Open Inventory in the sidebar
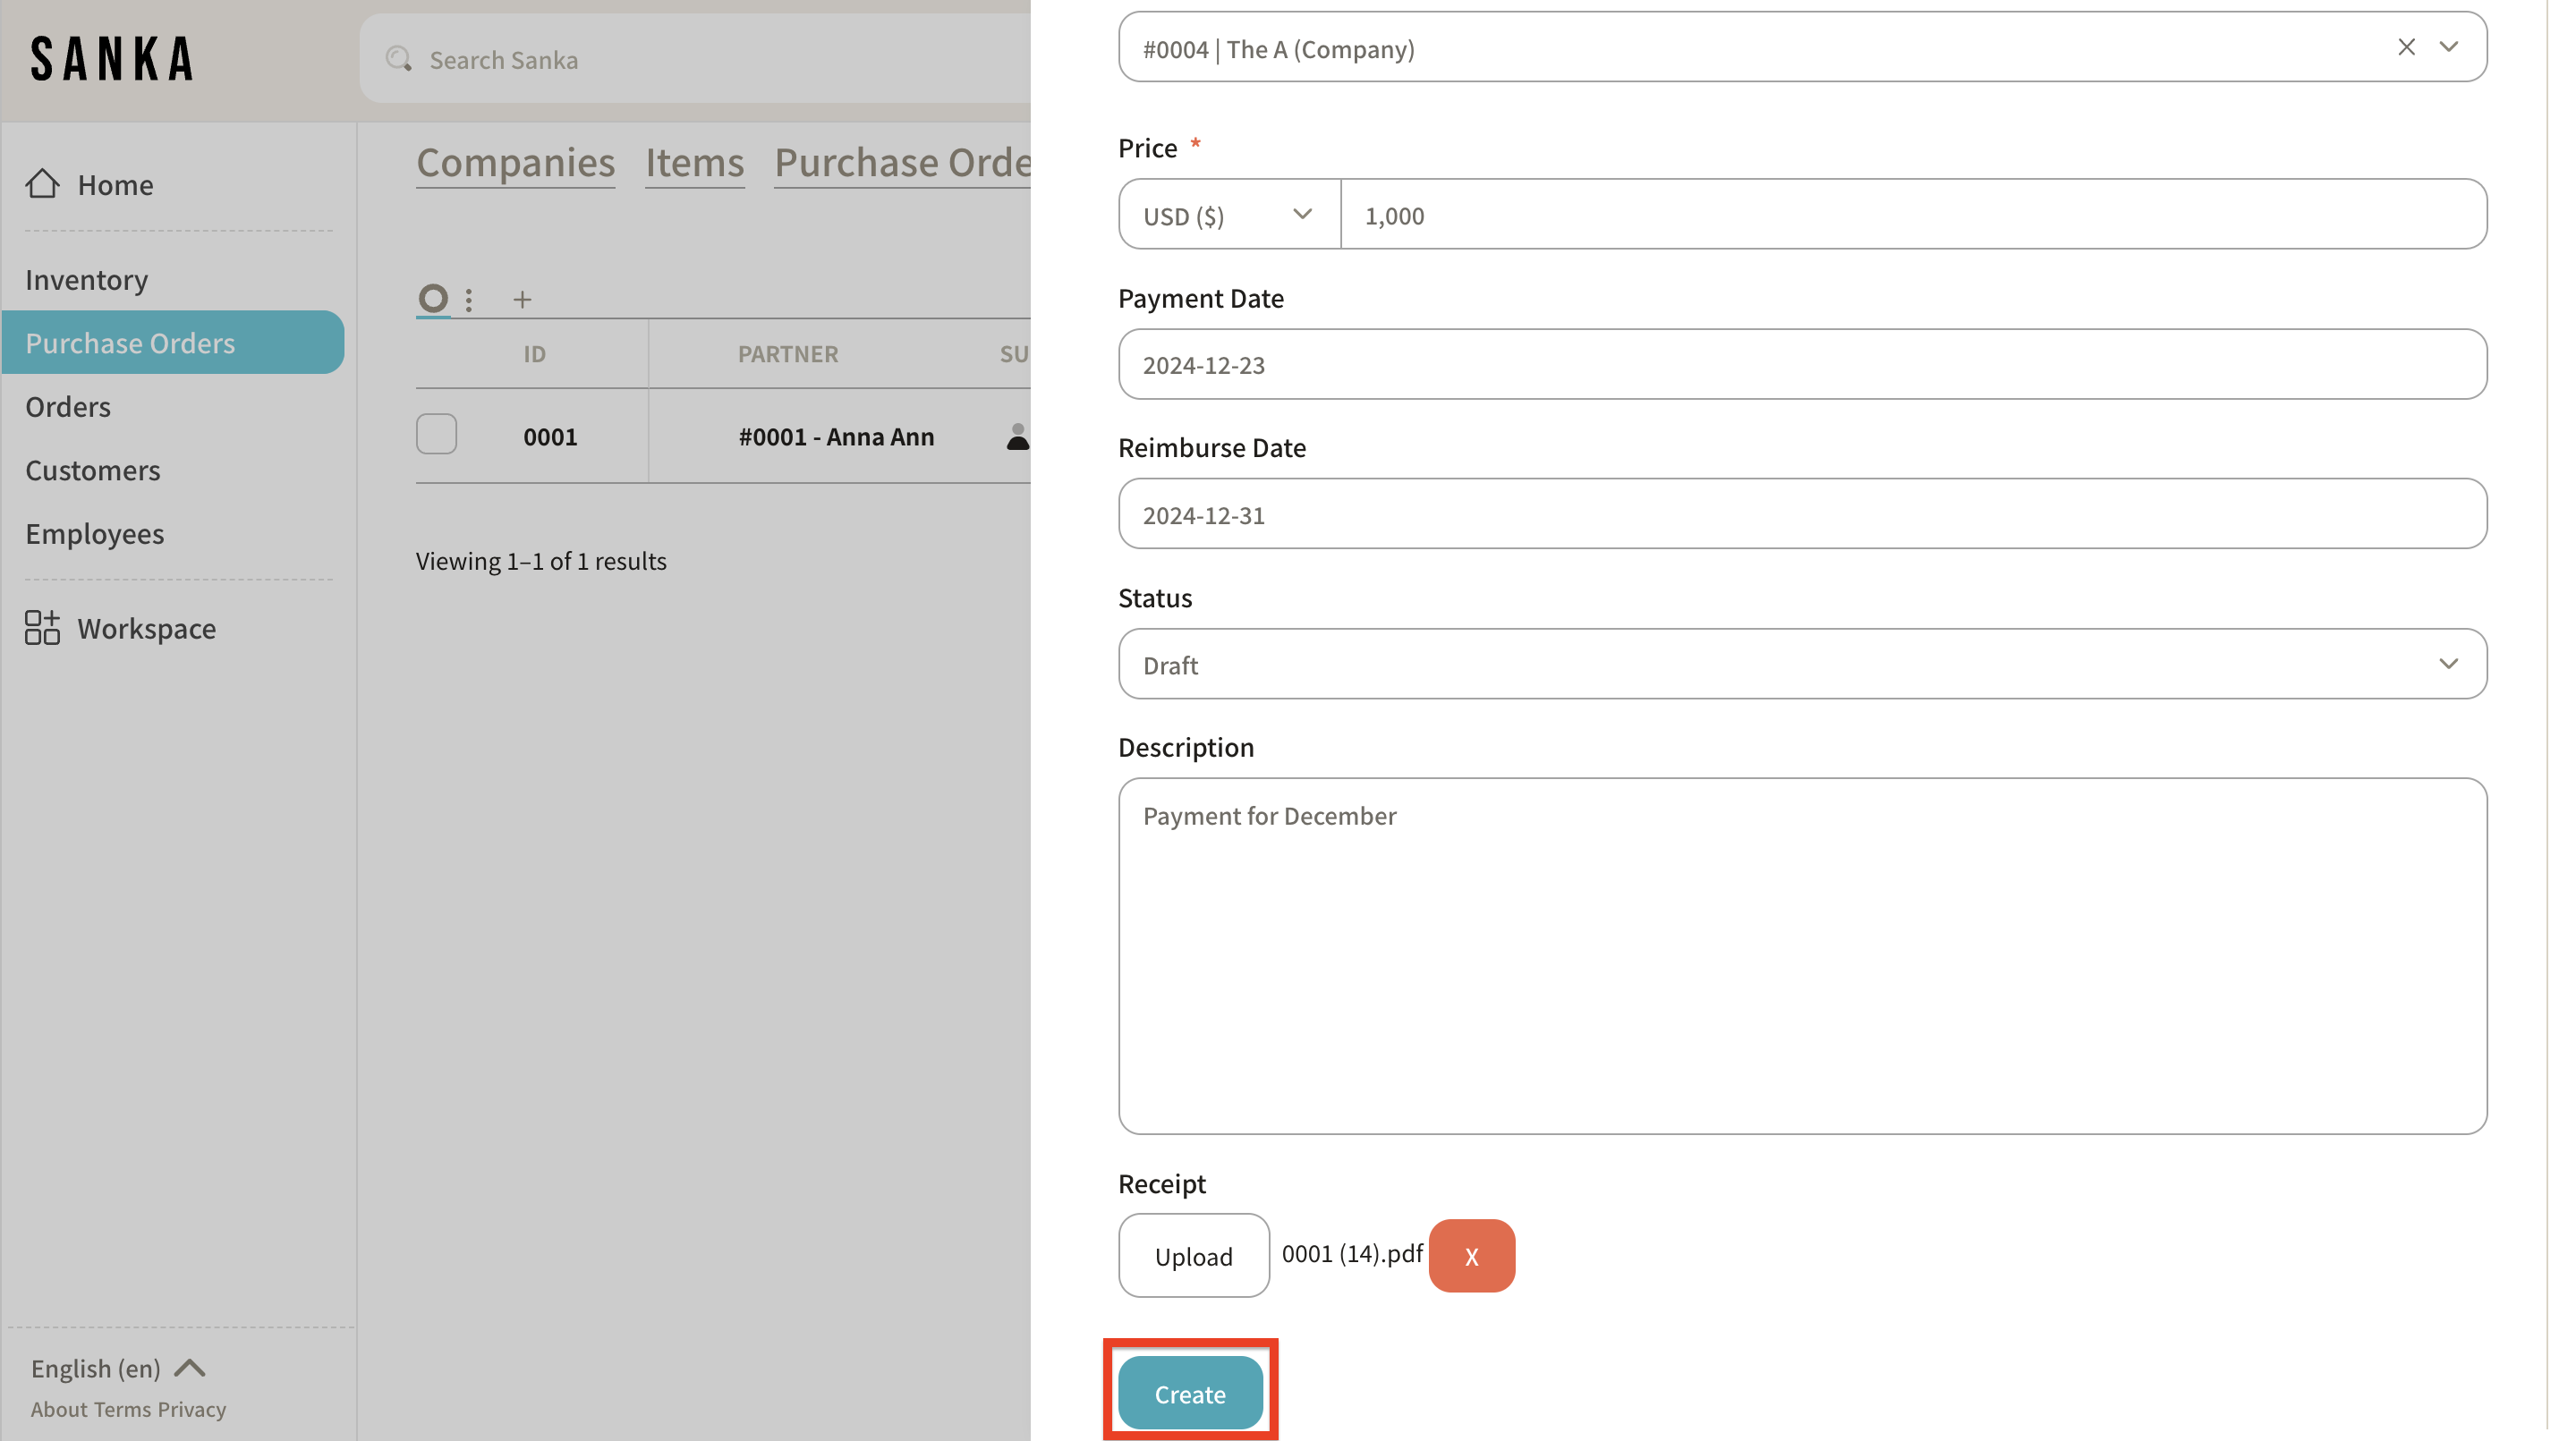 click(x=87, y=280)
